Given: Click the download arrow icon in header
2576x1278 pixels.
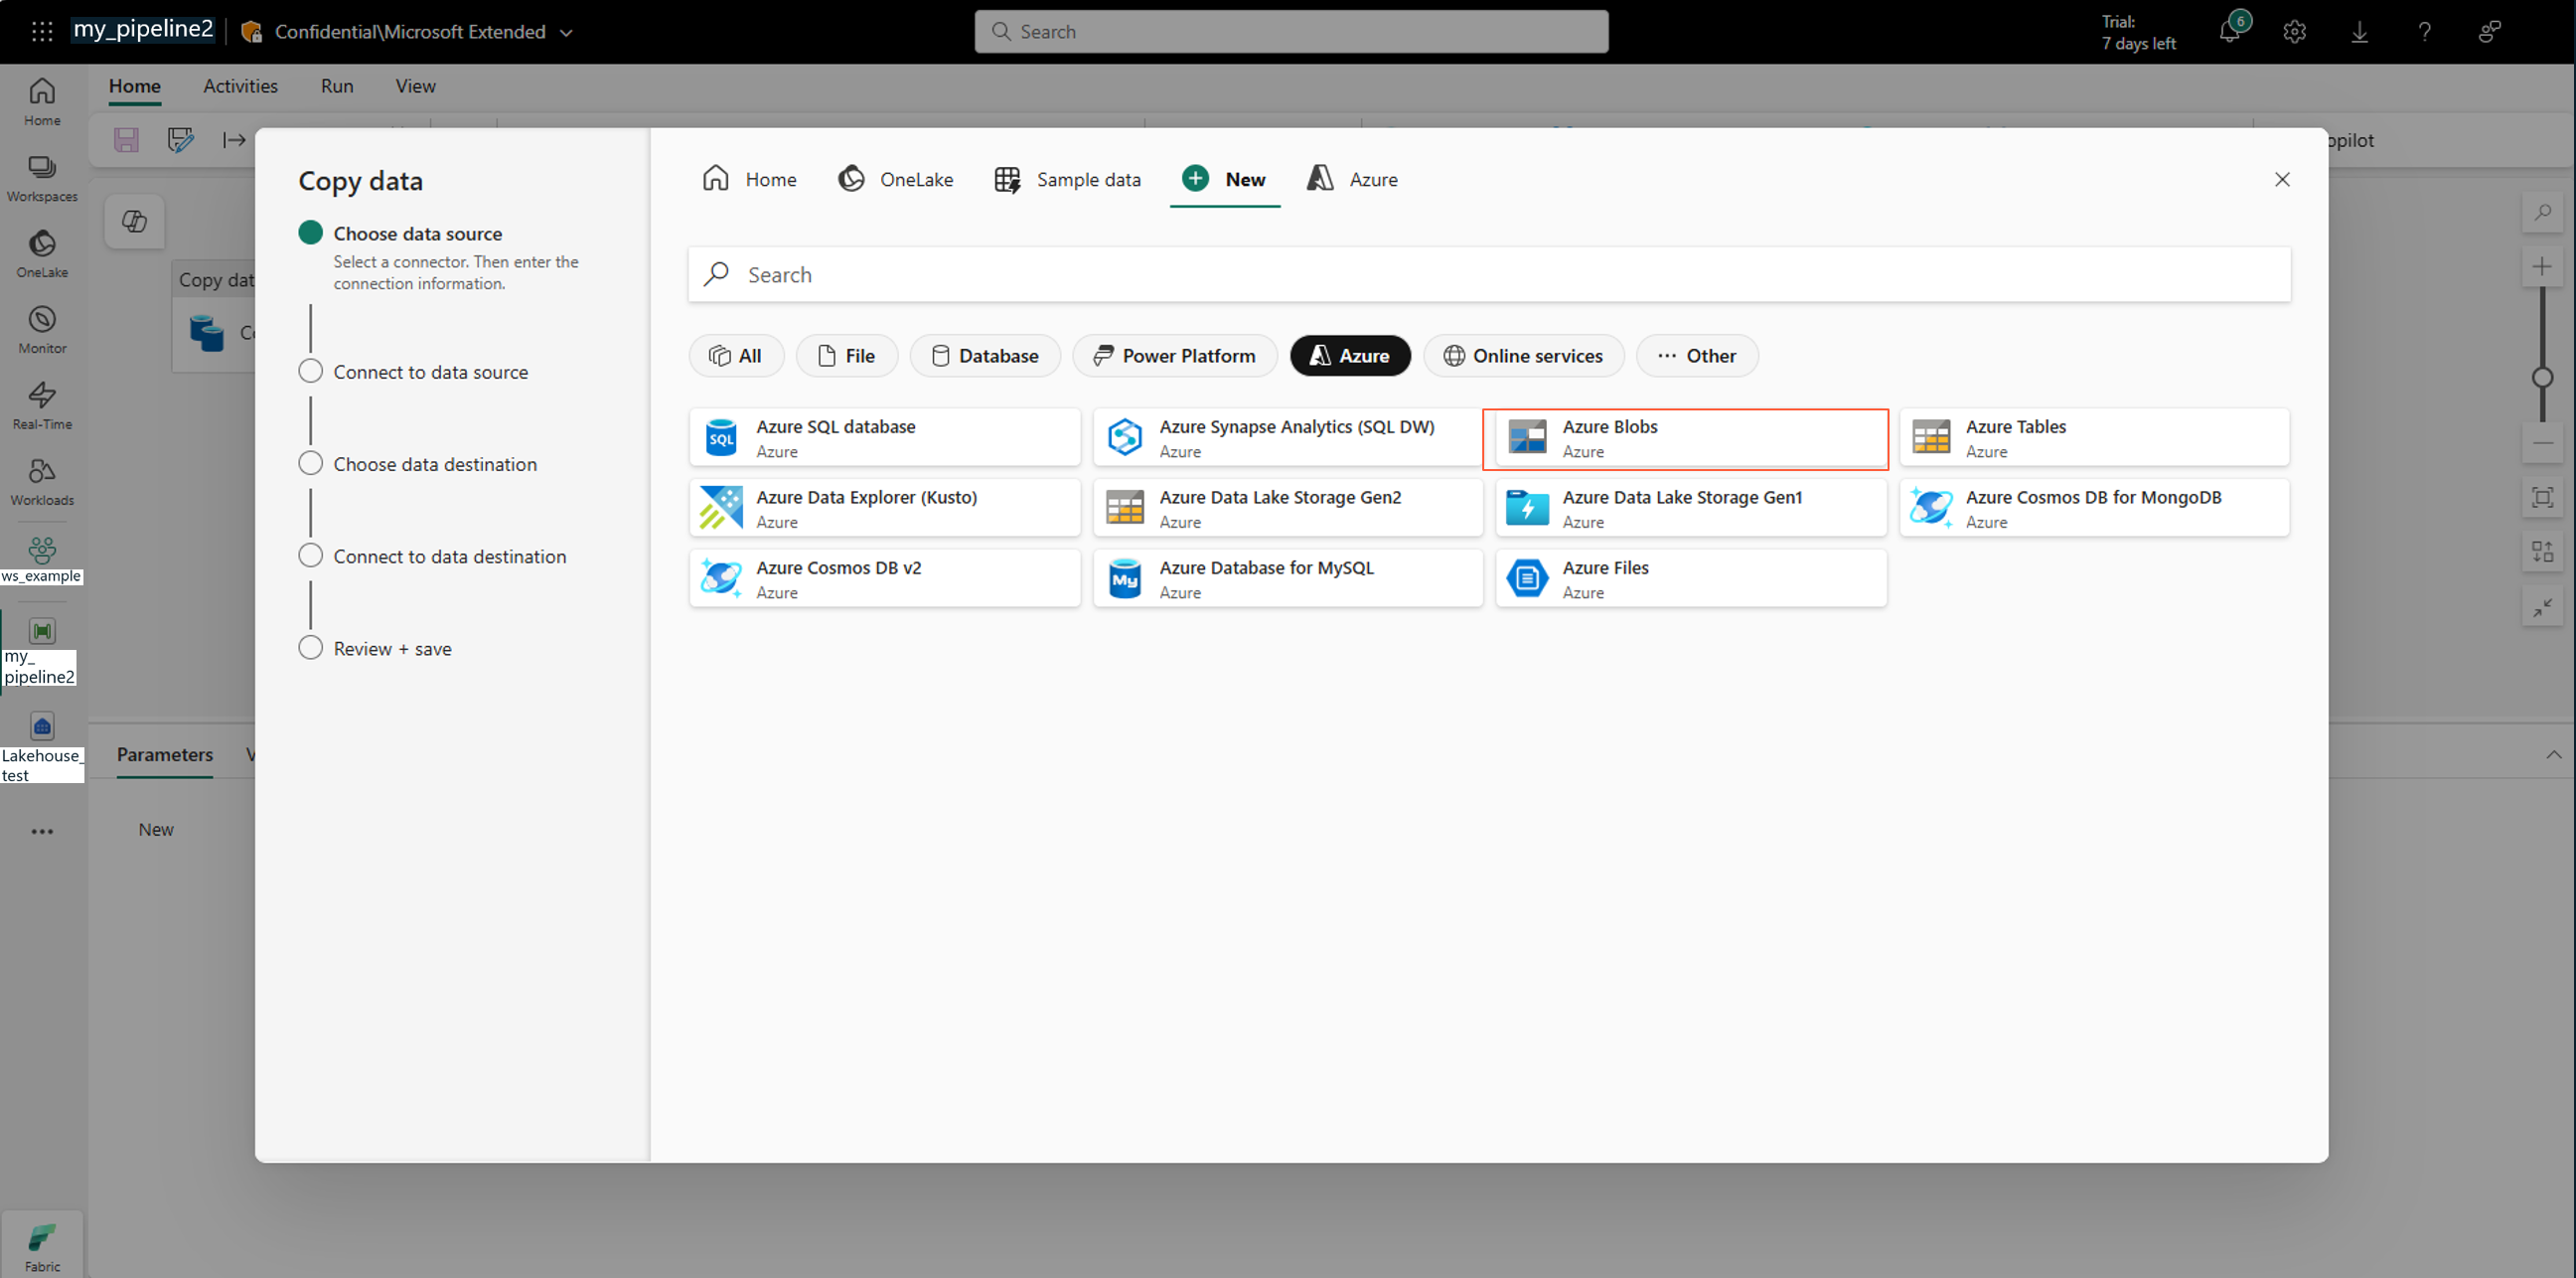Looking at the screenshot, I should coord(2359,32).
